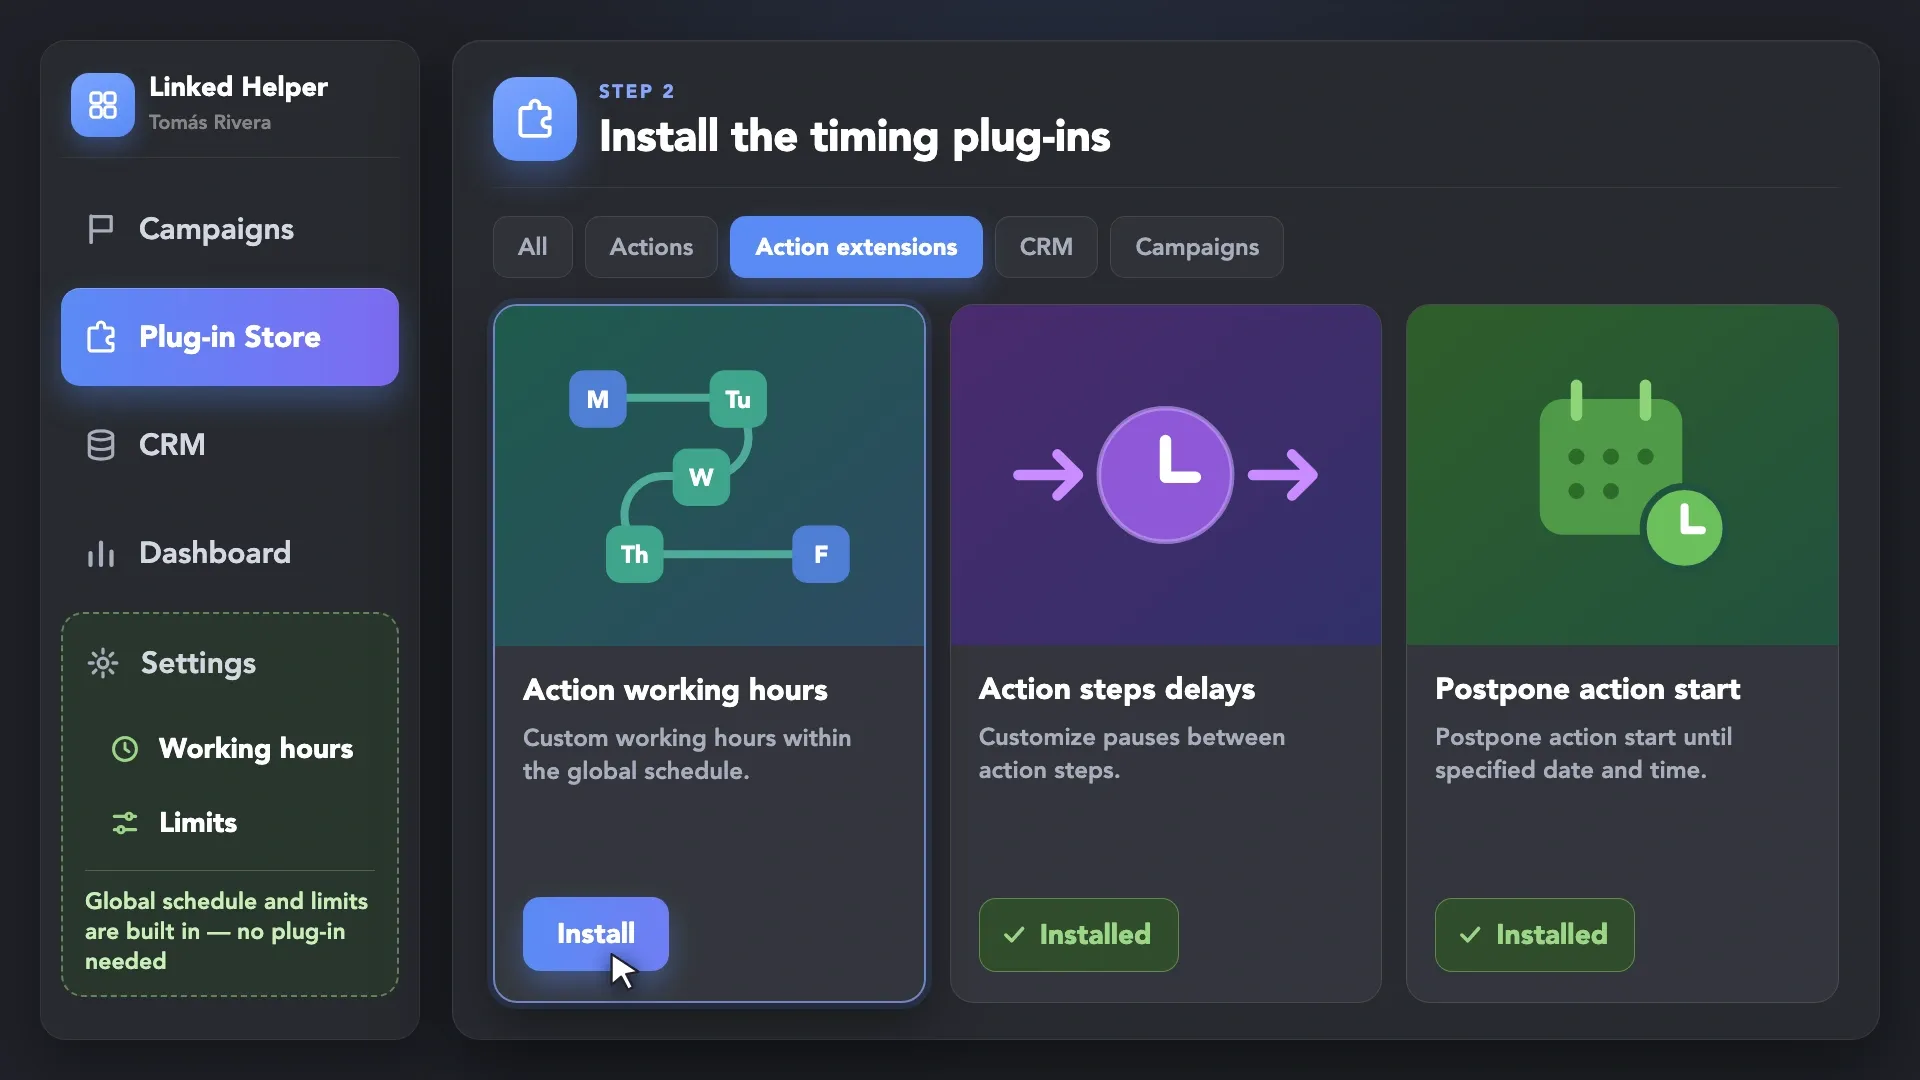Switch to the All filter tab
The width and height of the screenshot is (1920, 1080).
click(x=532, y=247)
